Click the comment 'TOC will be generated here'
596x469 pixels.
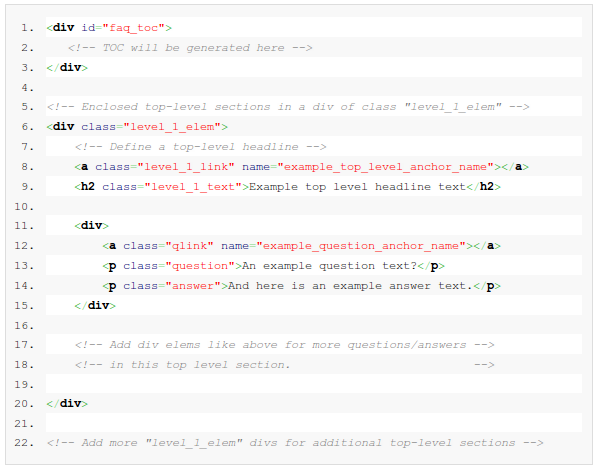point(190,48)
